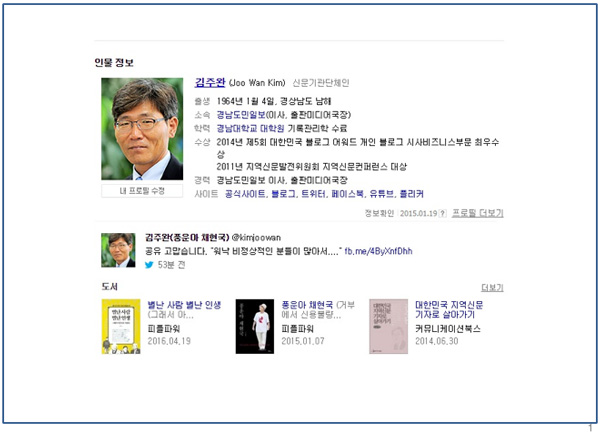The image size is (600, 437).
Task: Expand 프로필 더보기 for more profile details
Action: (478, 213)
